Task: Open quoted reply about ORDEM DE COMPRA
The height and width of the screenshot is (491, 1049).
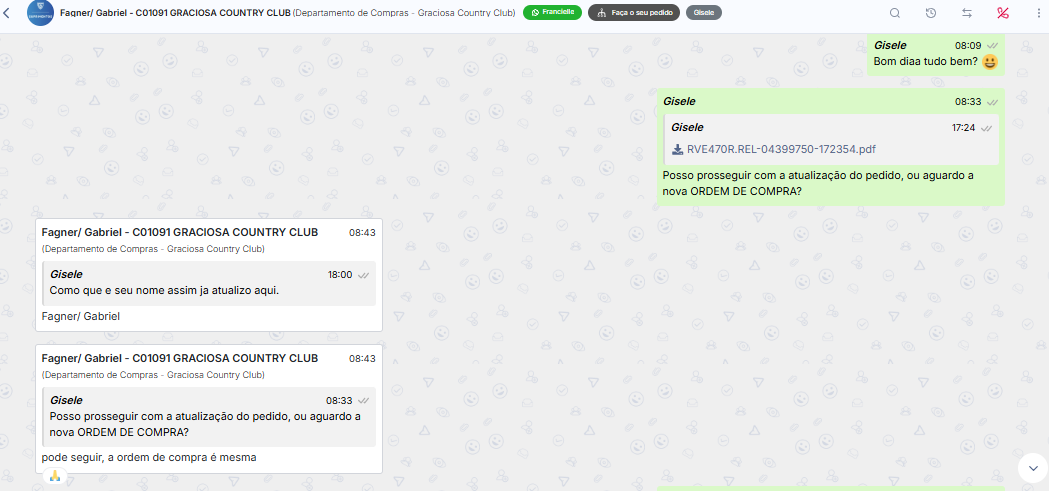Action: pyautogui.click(x=209, y=417)
